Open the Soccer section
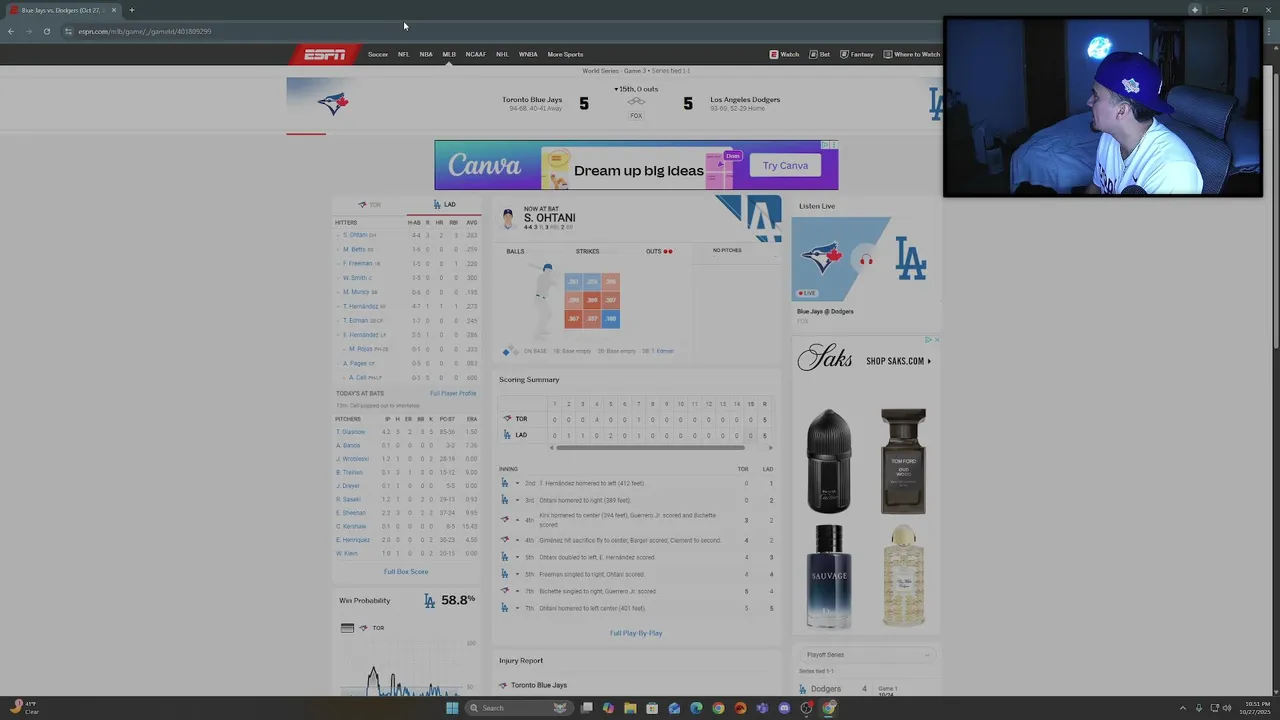Screen dimensions: 1280x720 [378, 54]
